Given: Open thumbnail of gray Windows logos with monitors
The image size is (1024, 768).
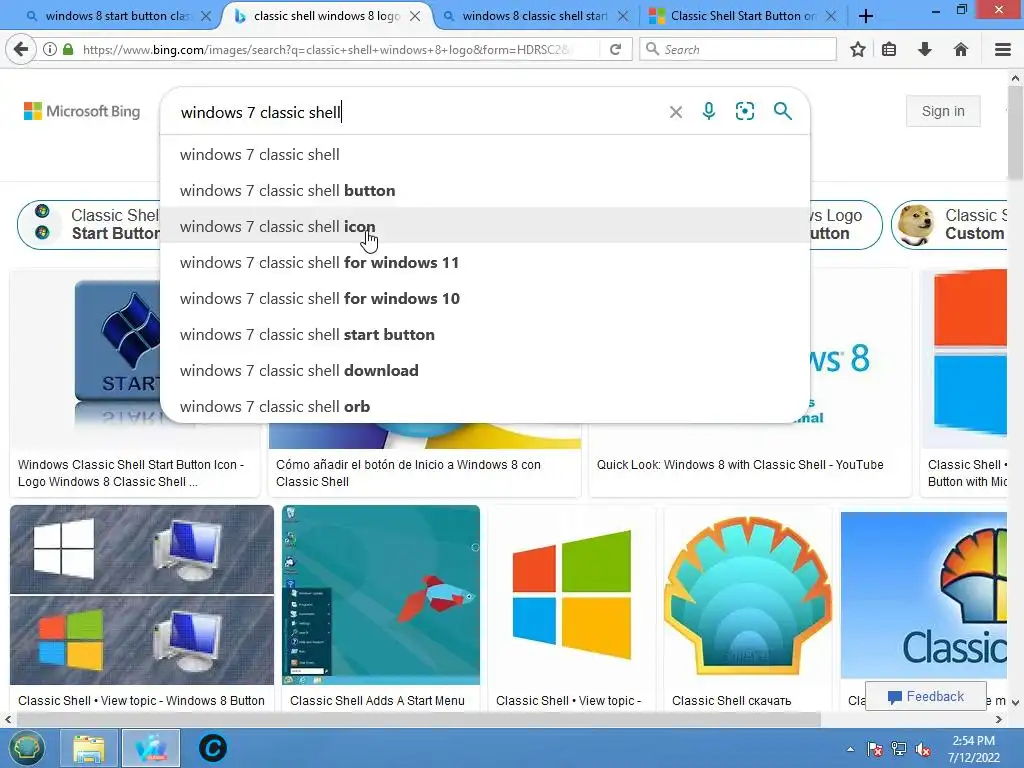Looking at the screenshot, I should (142, 595).
